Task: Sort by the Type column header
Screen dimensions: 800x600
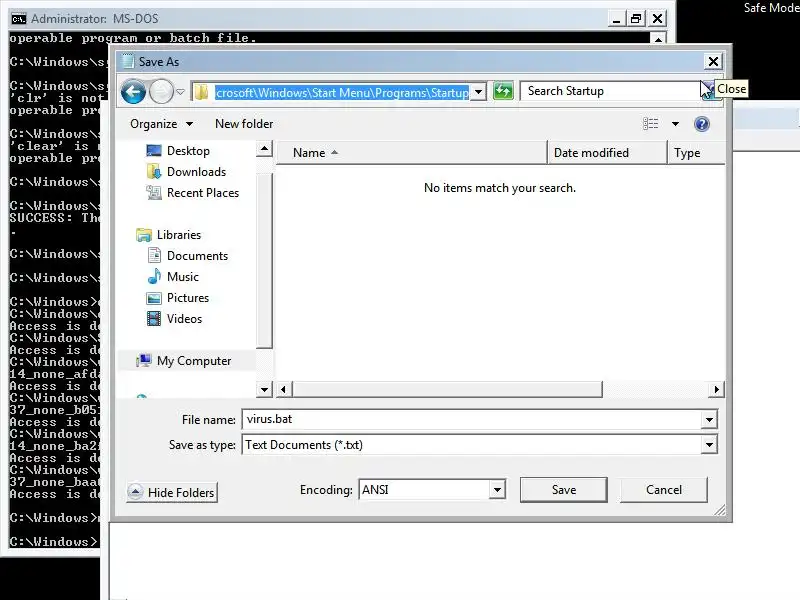Action: tap(696, 153)
